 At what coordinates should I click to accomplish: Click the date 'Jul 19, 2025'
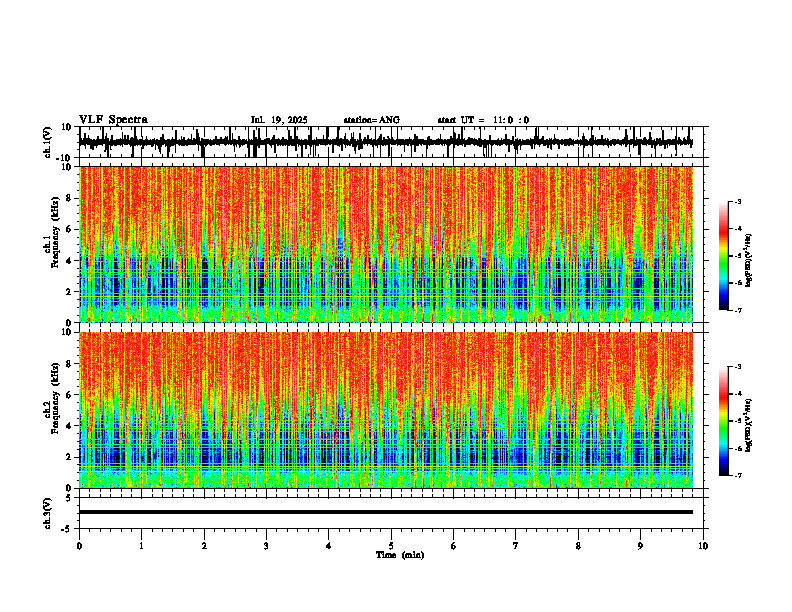[279, 120]
